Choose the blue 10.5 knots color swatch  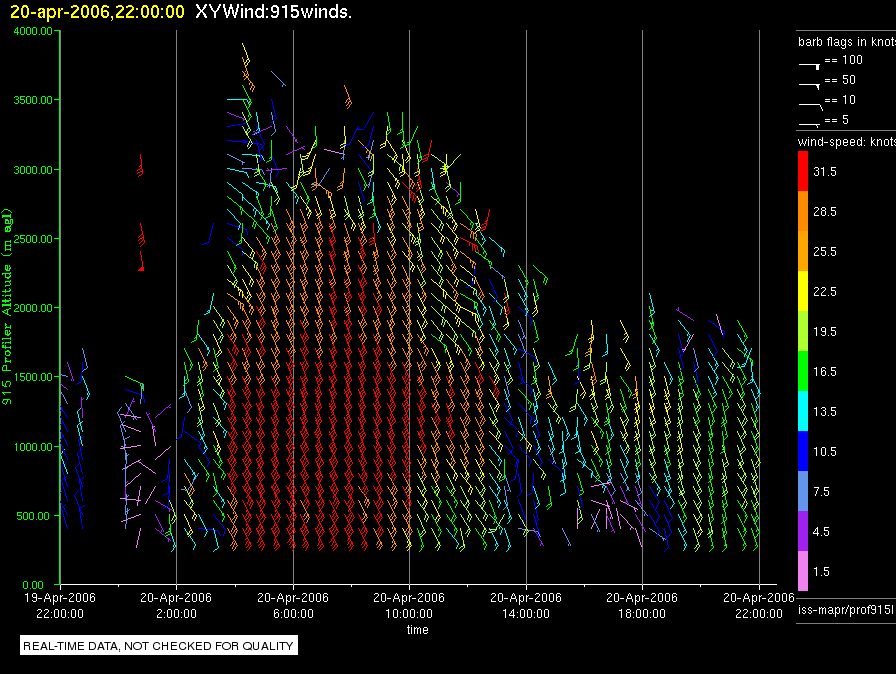[804, 451]
